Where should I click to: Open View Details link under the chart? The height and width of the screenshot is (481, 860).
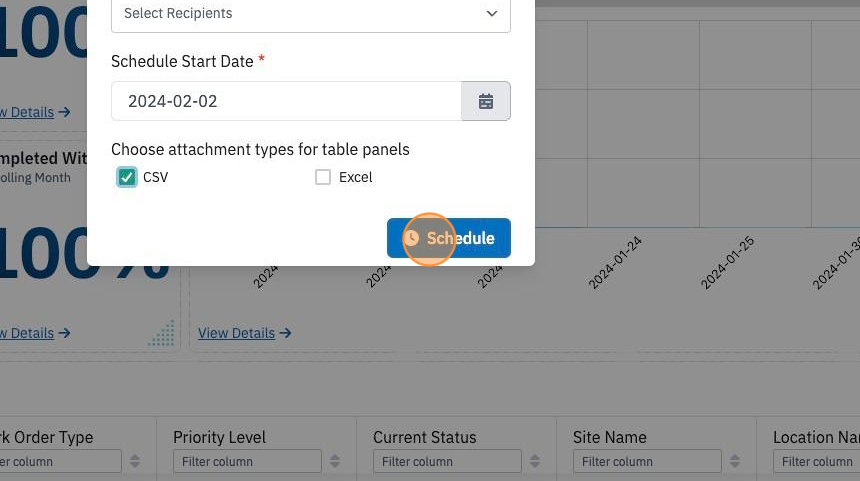point(236,333)
